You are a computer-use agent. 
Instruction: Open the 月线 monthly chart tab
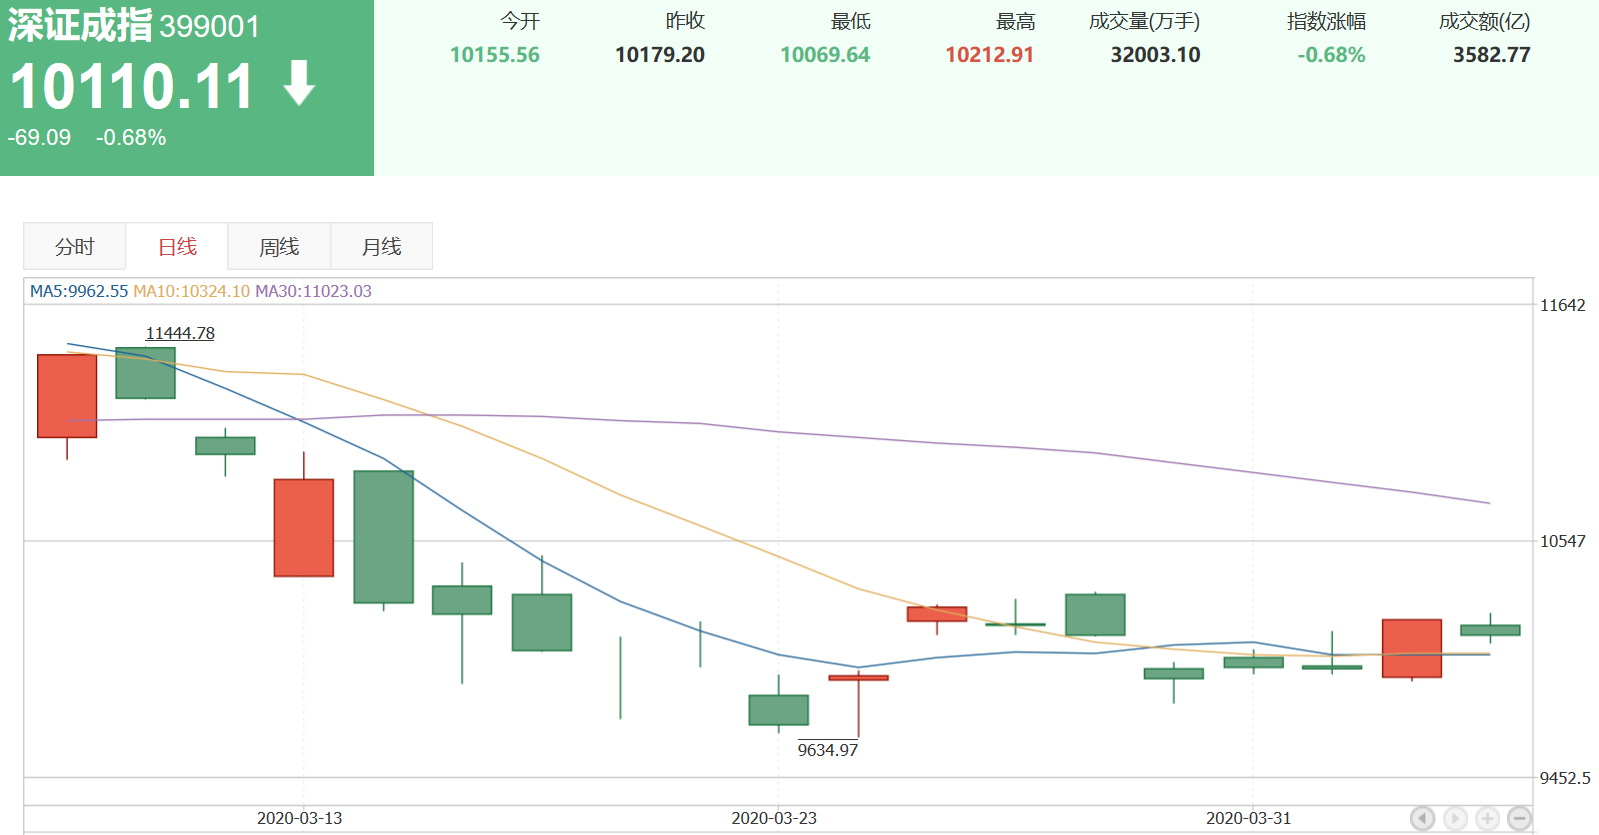pos(381,247)
